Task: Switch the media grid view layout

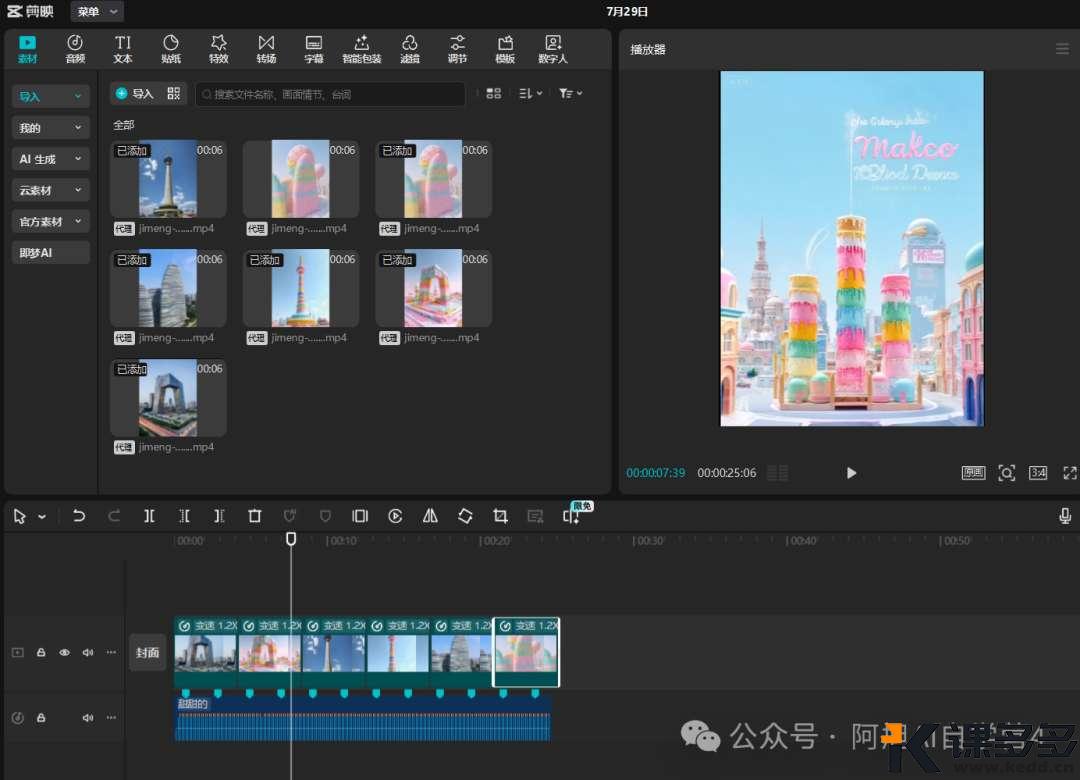Action: coord(493,93)
